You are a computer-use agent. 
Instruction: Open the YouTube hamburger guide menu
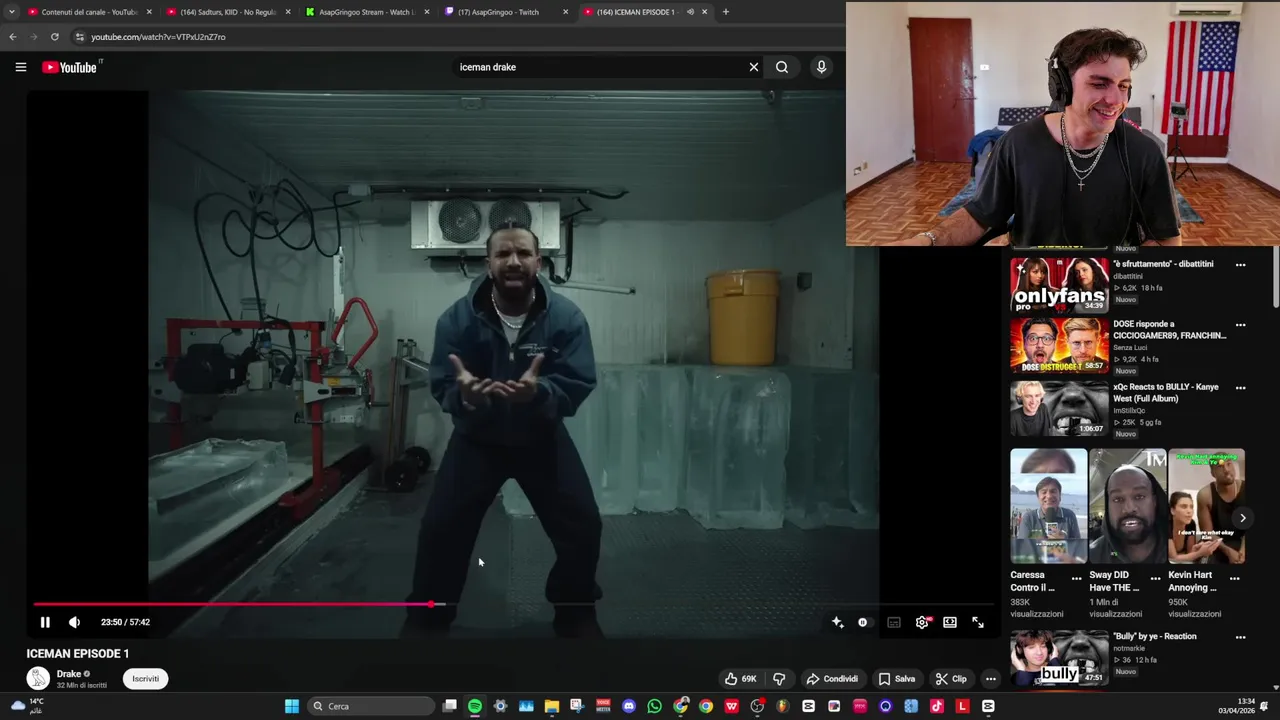pos(20,67)
